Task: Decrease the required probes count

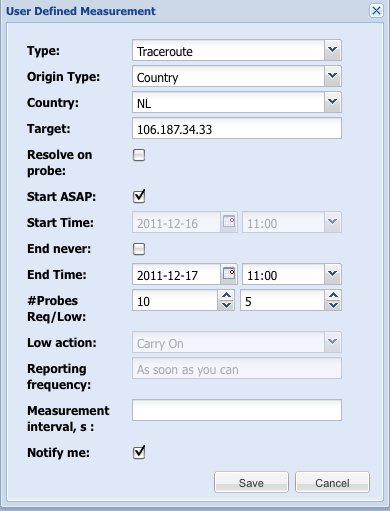Action: (227, 305)
